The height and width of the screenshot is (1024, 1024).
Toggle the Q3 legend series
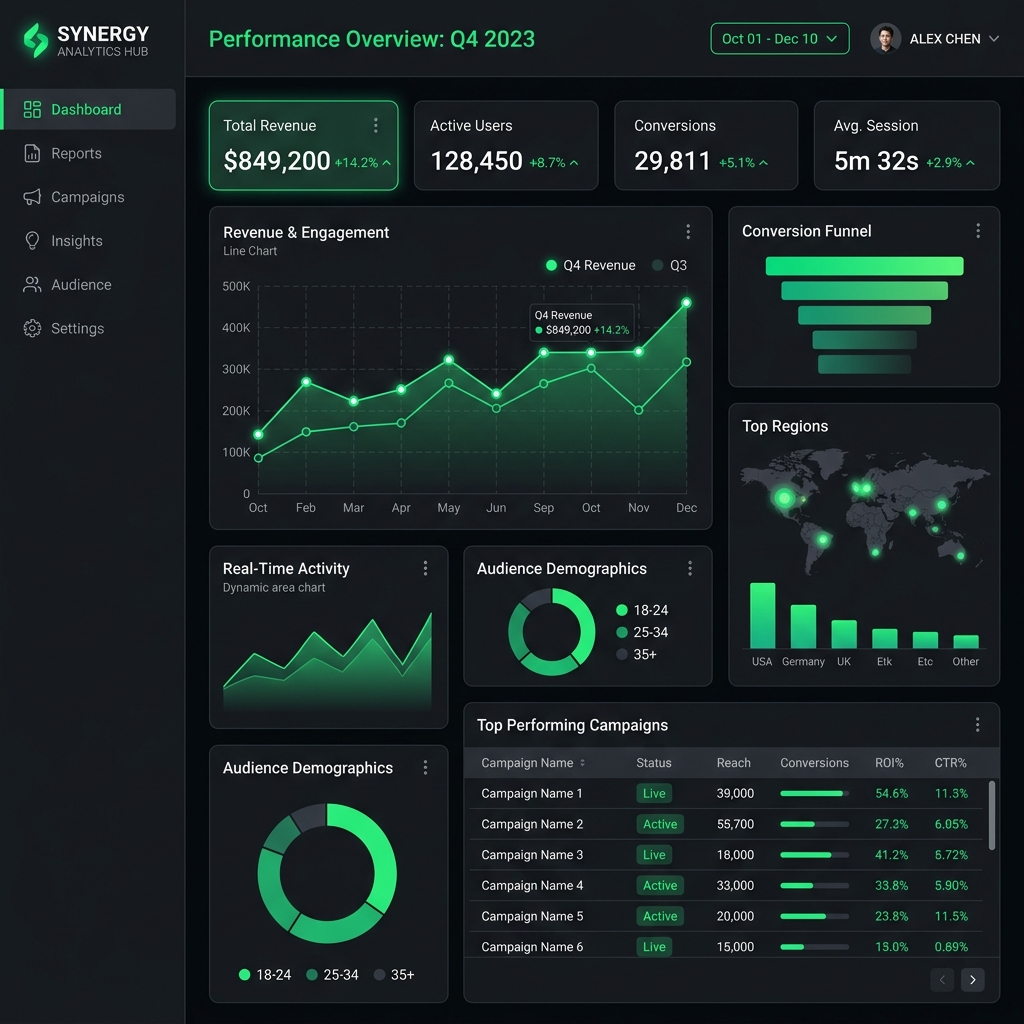click(x=669, y=265)
